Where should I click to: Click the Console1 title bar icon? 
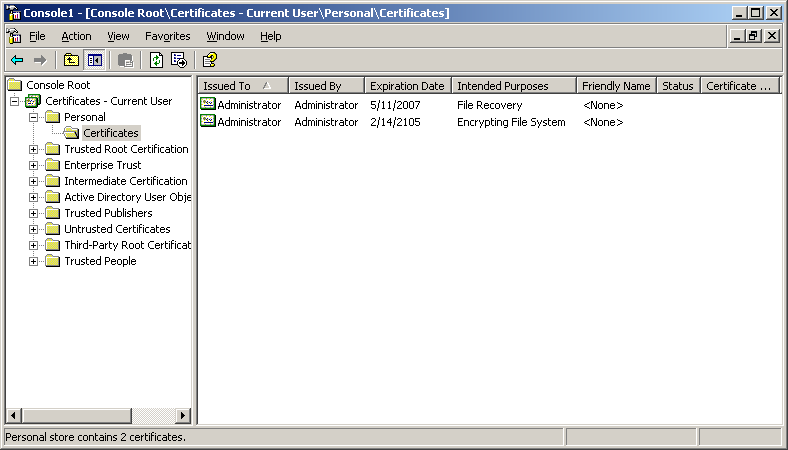(14, 13)
